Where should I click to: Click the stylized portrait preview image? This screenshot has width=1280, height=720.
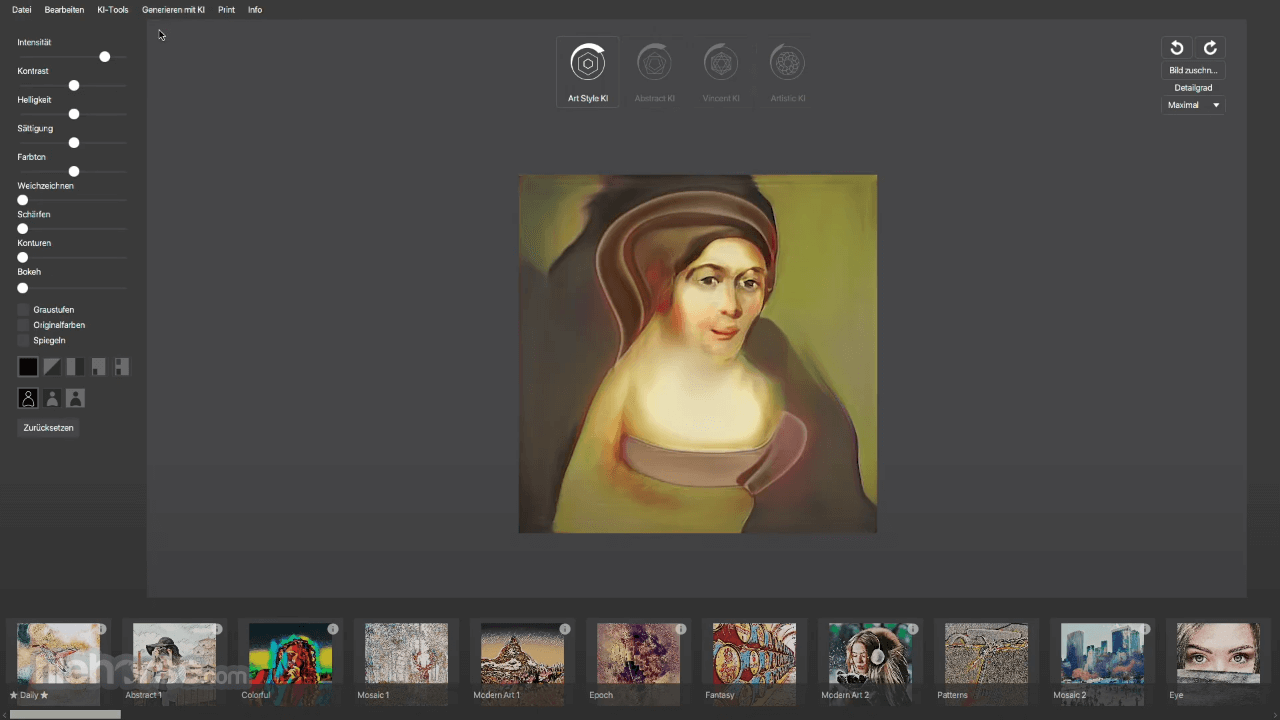point(698,354)
